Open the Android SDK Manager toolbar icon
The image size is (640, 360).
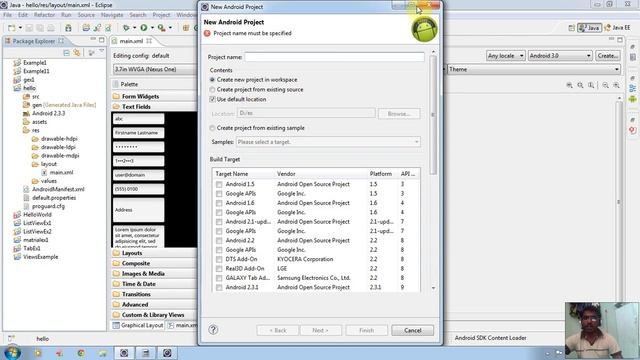coord(68,28)
